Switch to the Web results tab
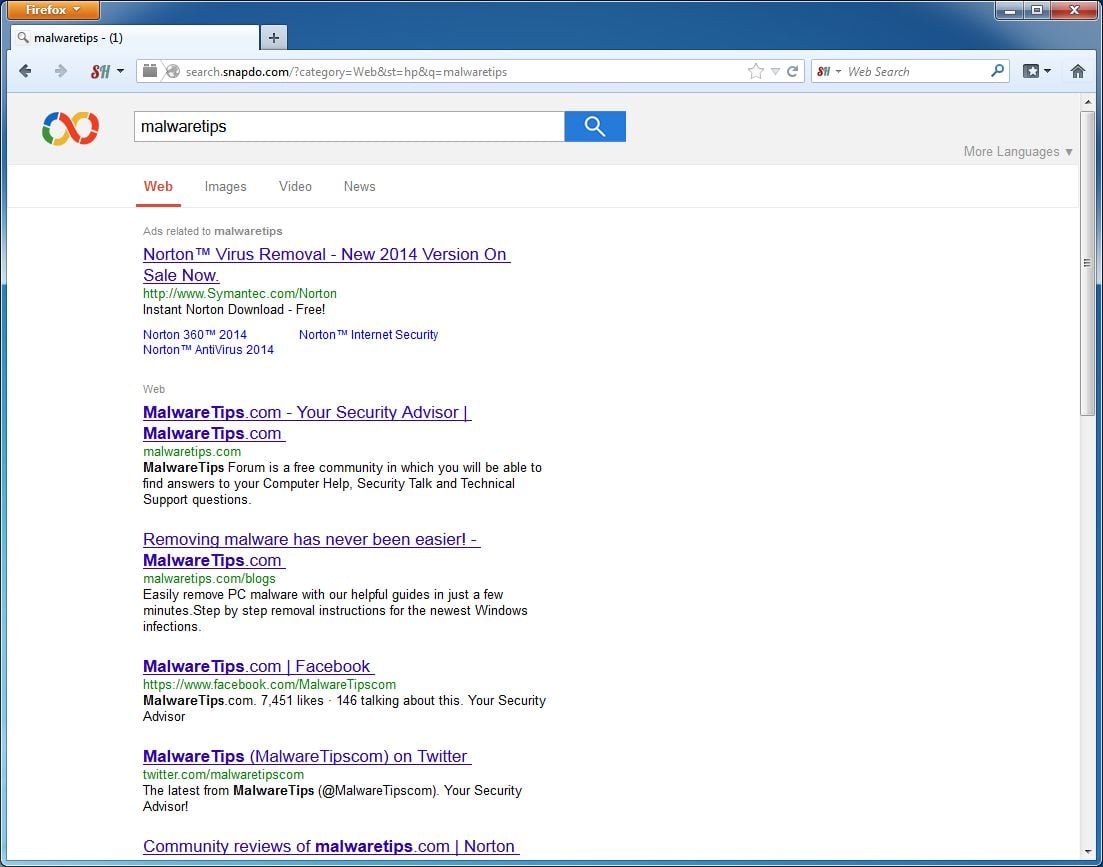Viewport: 1103px width, 867px height. (158, 187)
